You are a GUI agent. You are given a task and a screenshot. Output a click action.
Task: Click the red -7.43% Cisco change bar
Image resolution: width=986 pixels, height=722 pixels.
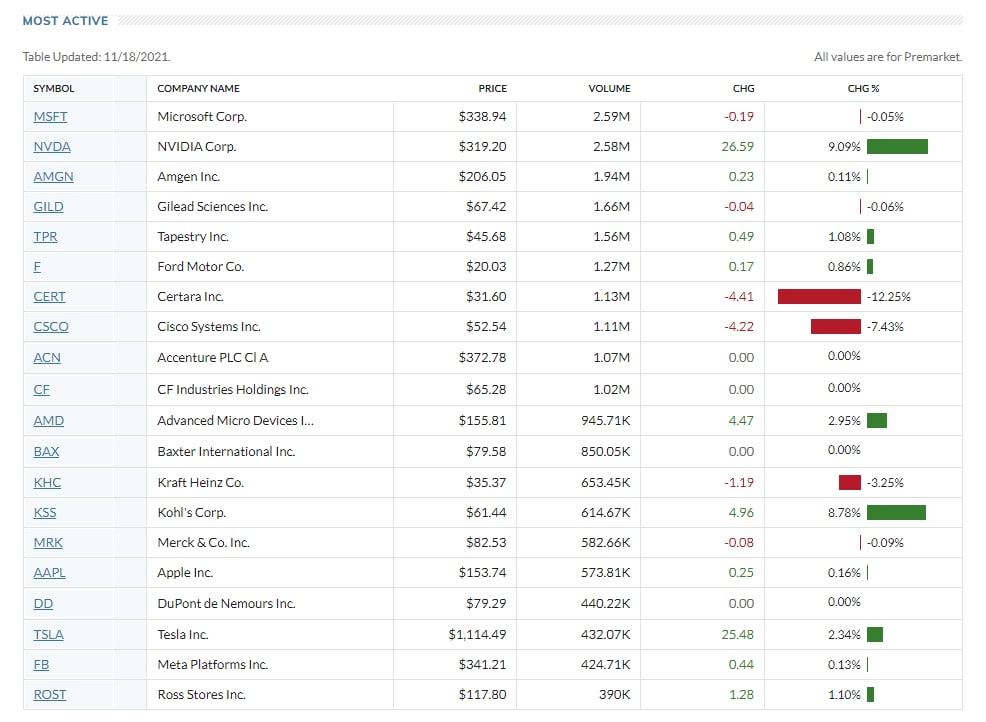pyautogui.click(x=836, y=327)
